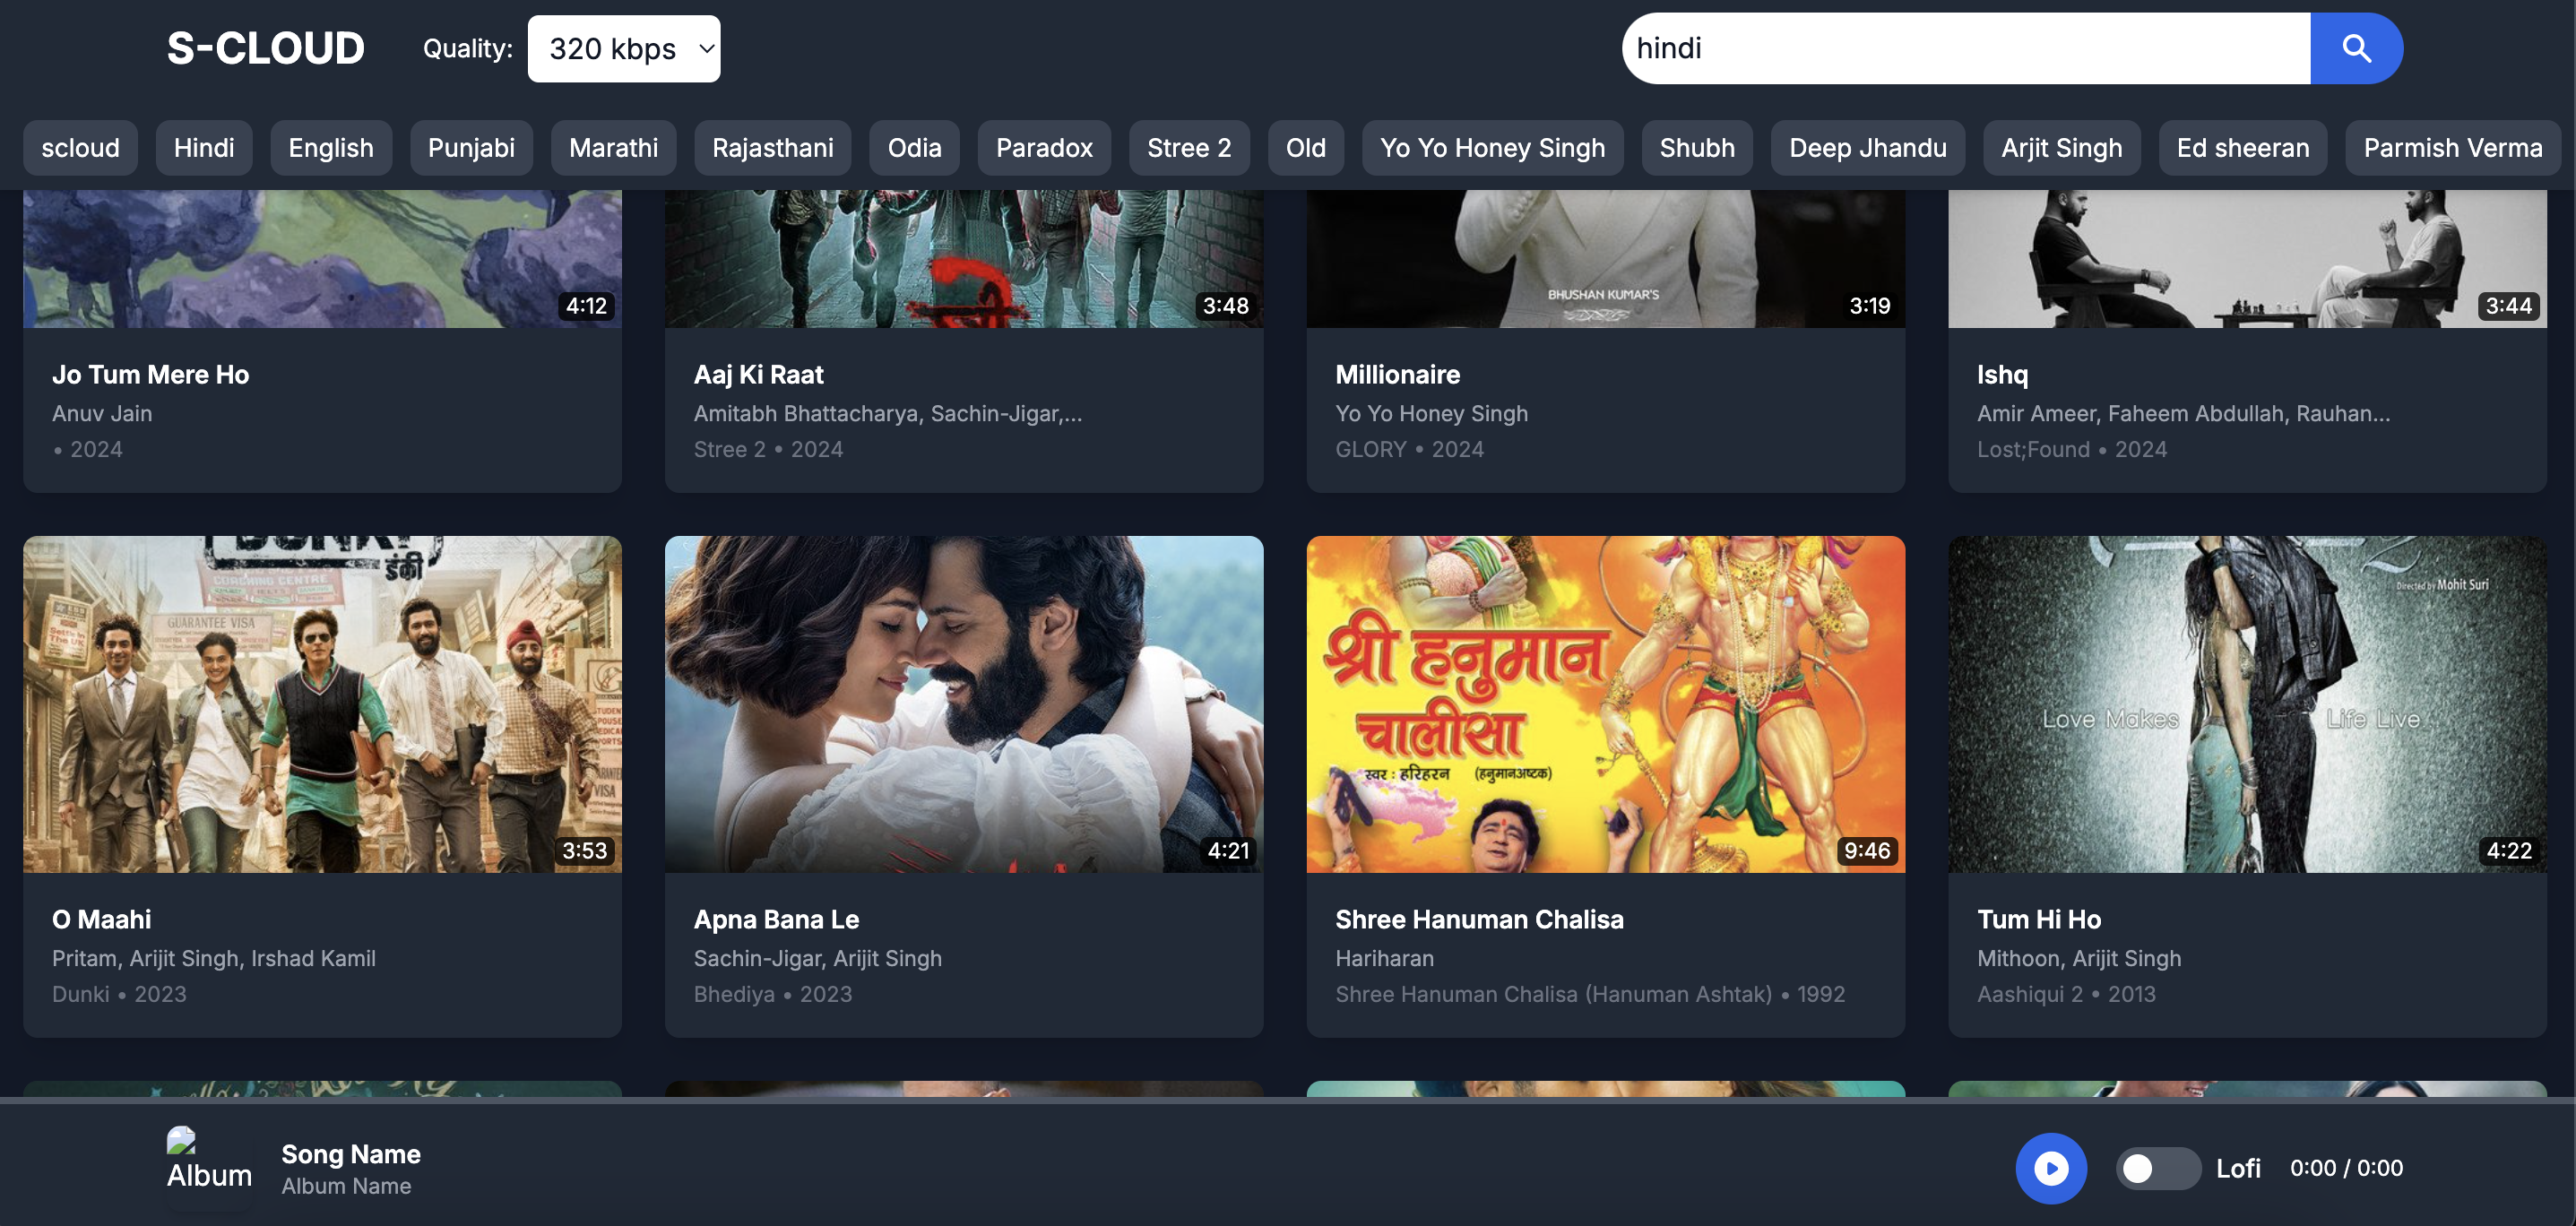Select the Punjabi tag chip

pos(471,148)
